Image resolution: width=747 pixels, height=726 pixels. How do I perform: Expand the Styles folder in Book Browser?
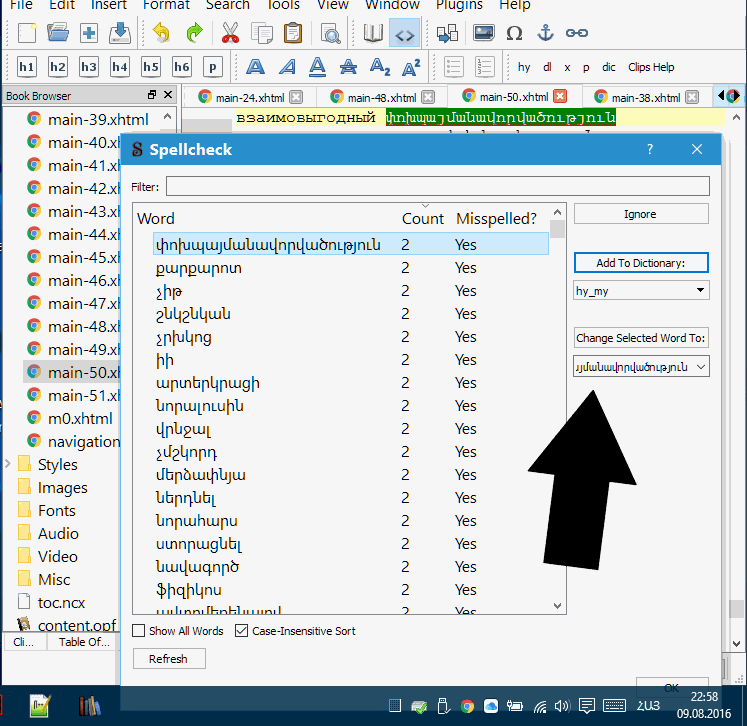(x=9, y=464)
